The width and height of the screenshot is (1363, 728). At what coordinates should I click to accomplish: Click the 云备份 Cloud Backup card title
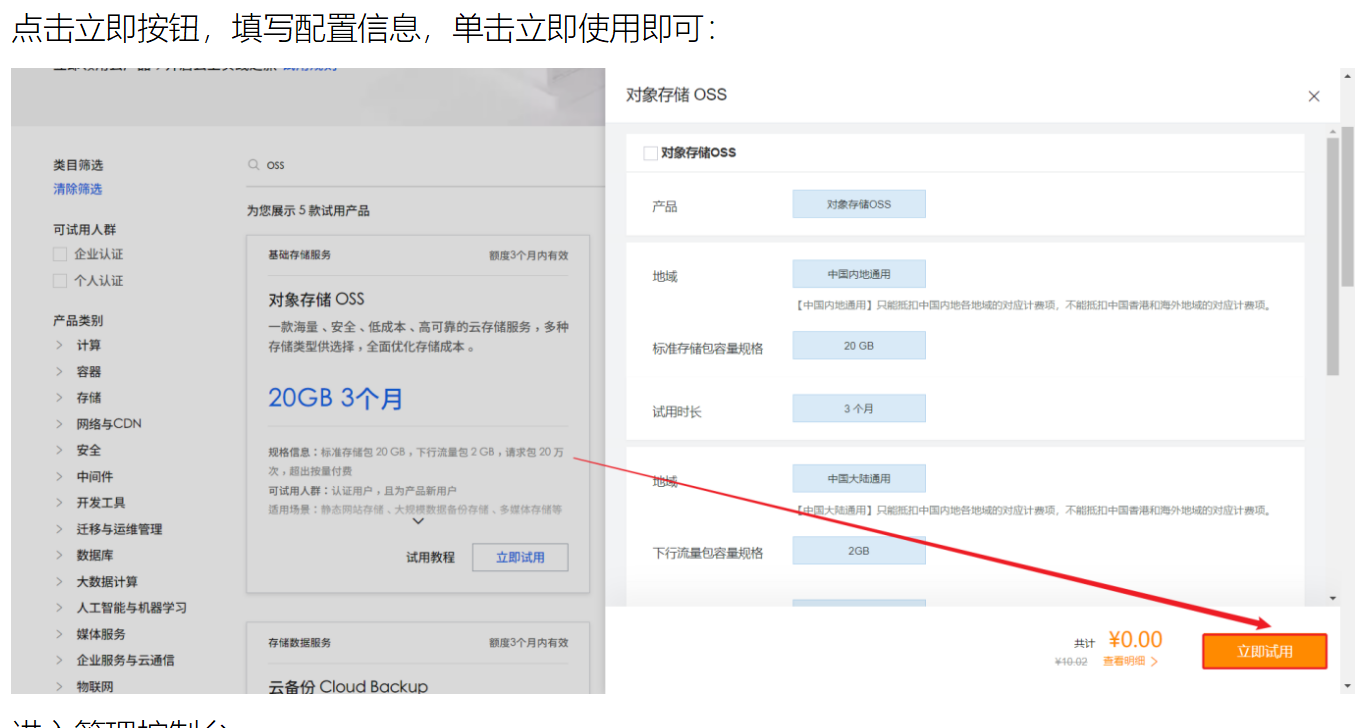[348, 686]
